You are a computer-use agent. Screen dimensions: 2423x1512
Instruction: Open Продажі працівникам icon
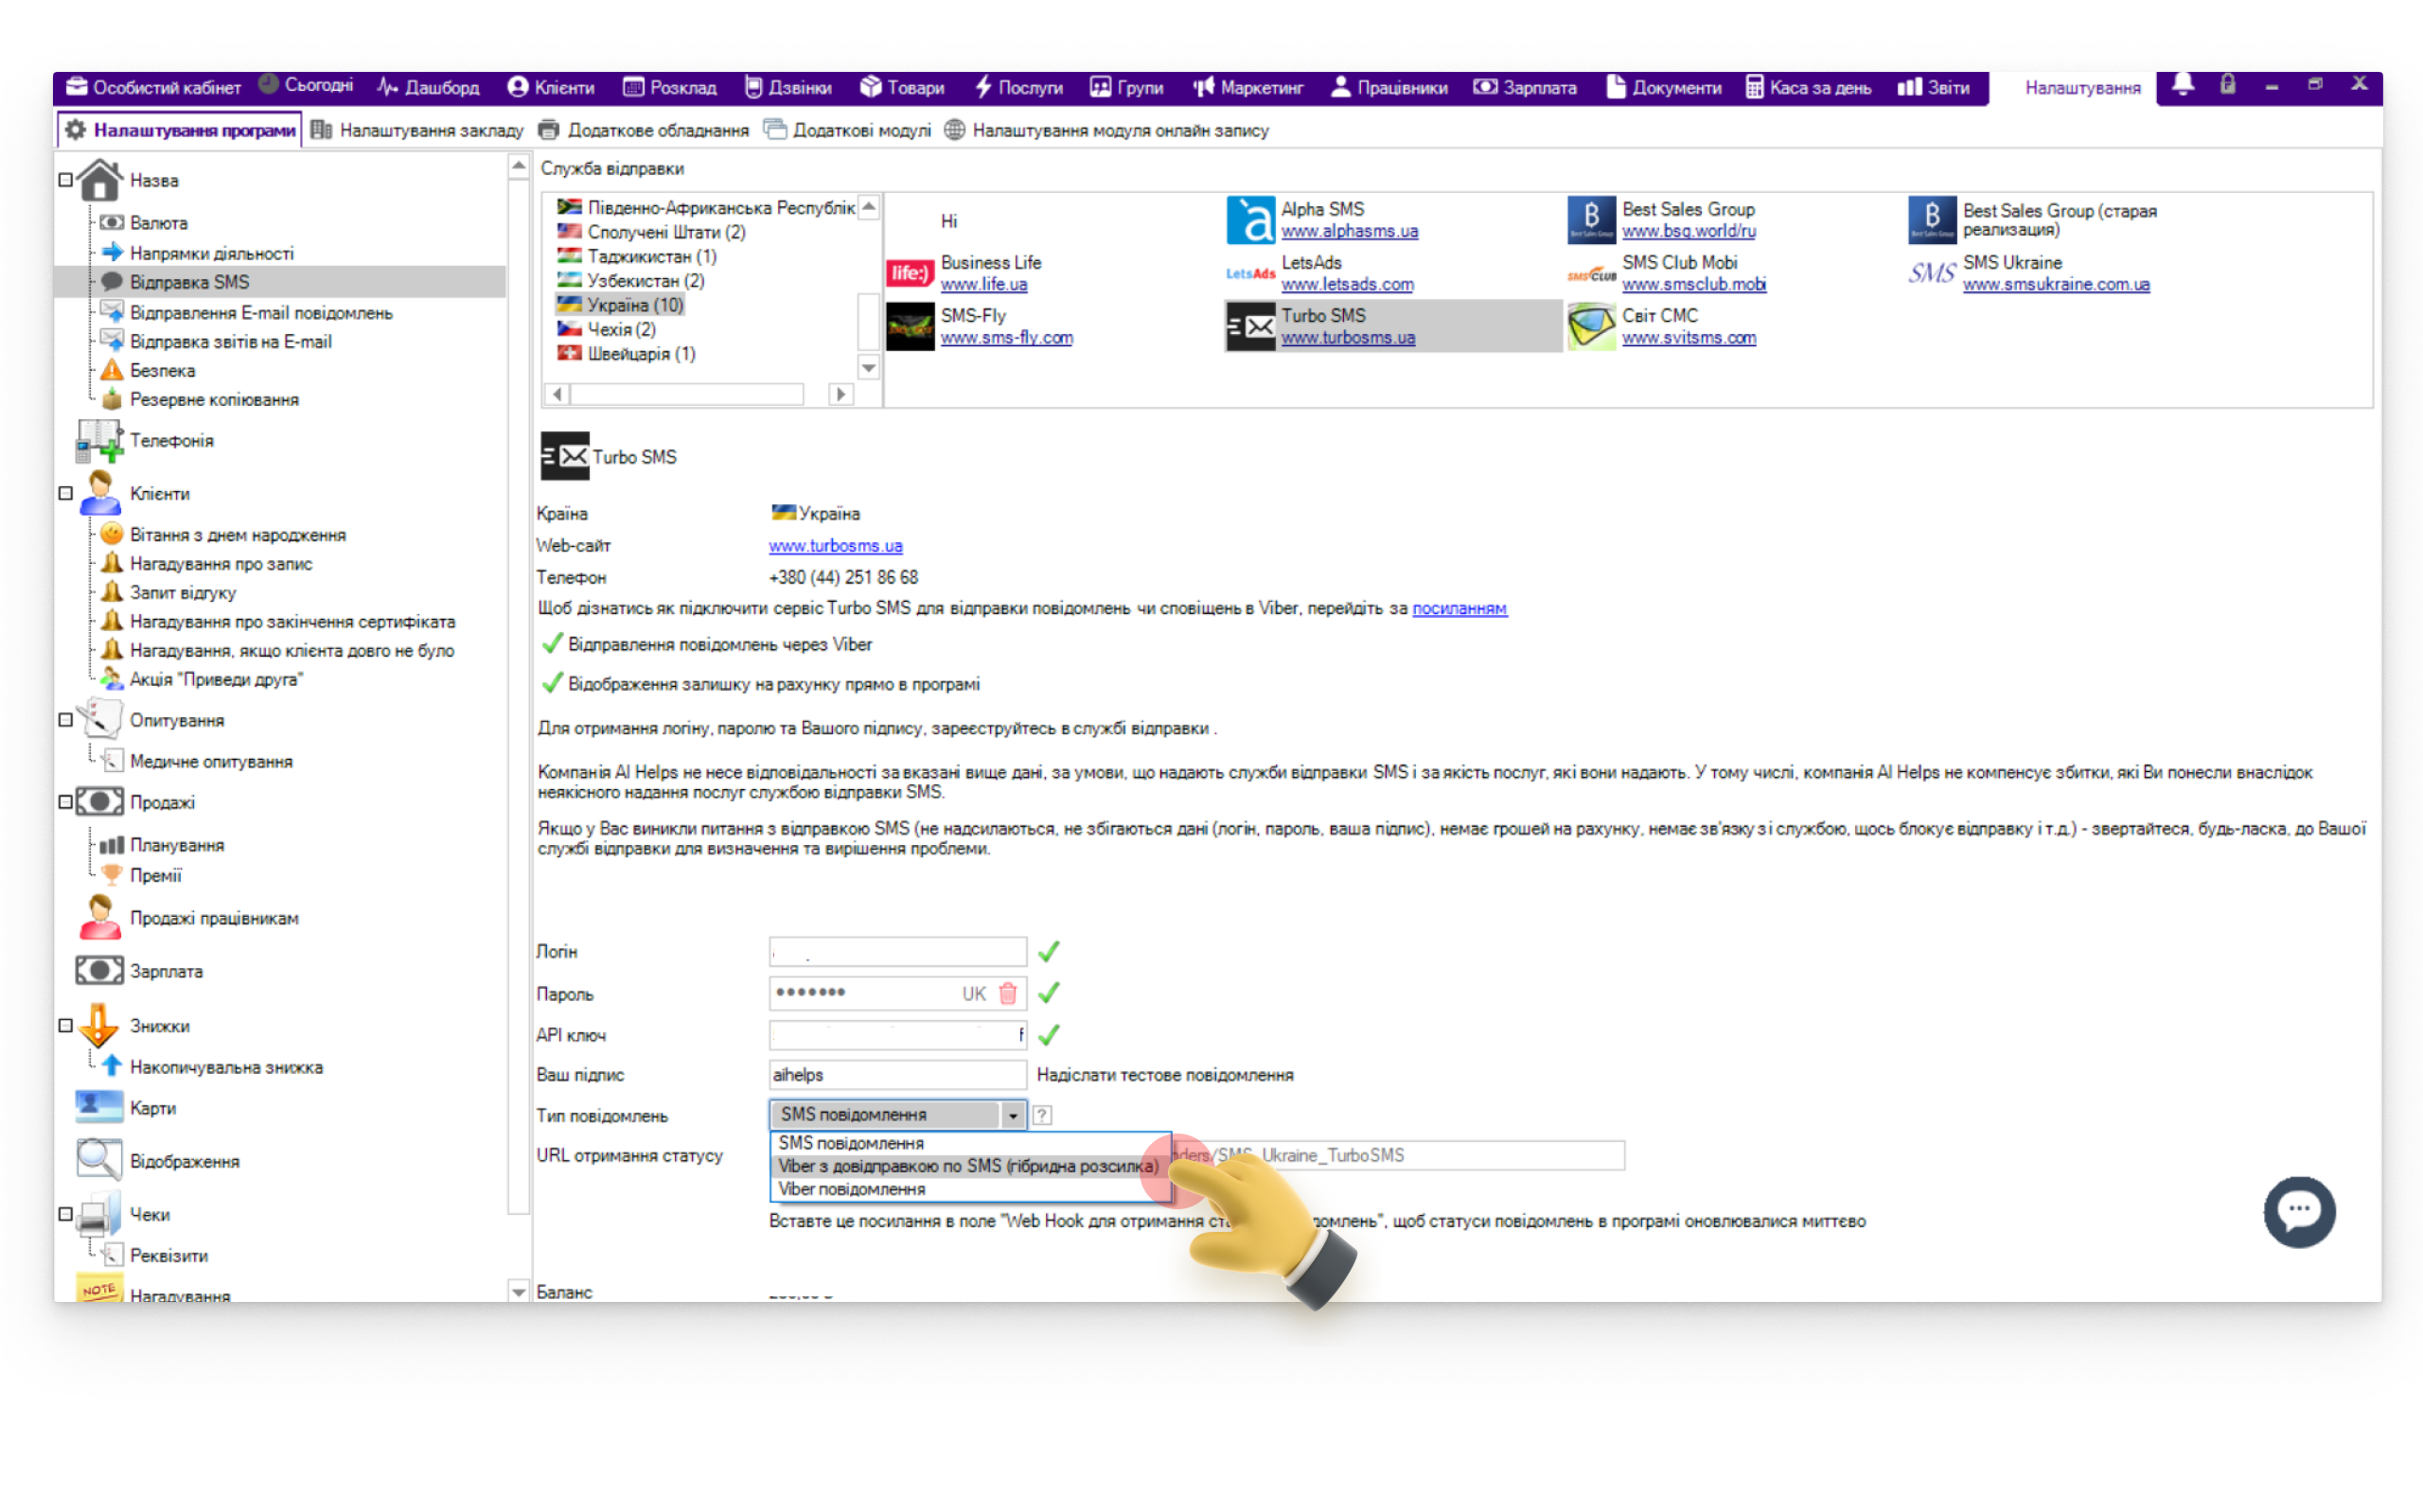(x=100, y=918)
